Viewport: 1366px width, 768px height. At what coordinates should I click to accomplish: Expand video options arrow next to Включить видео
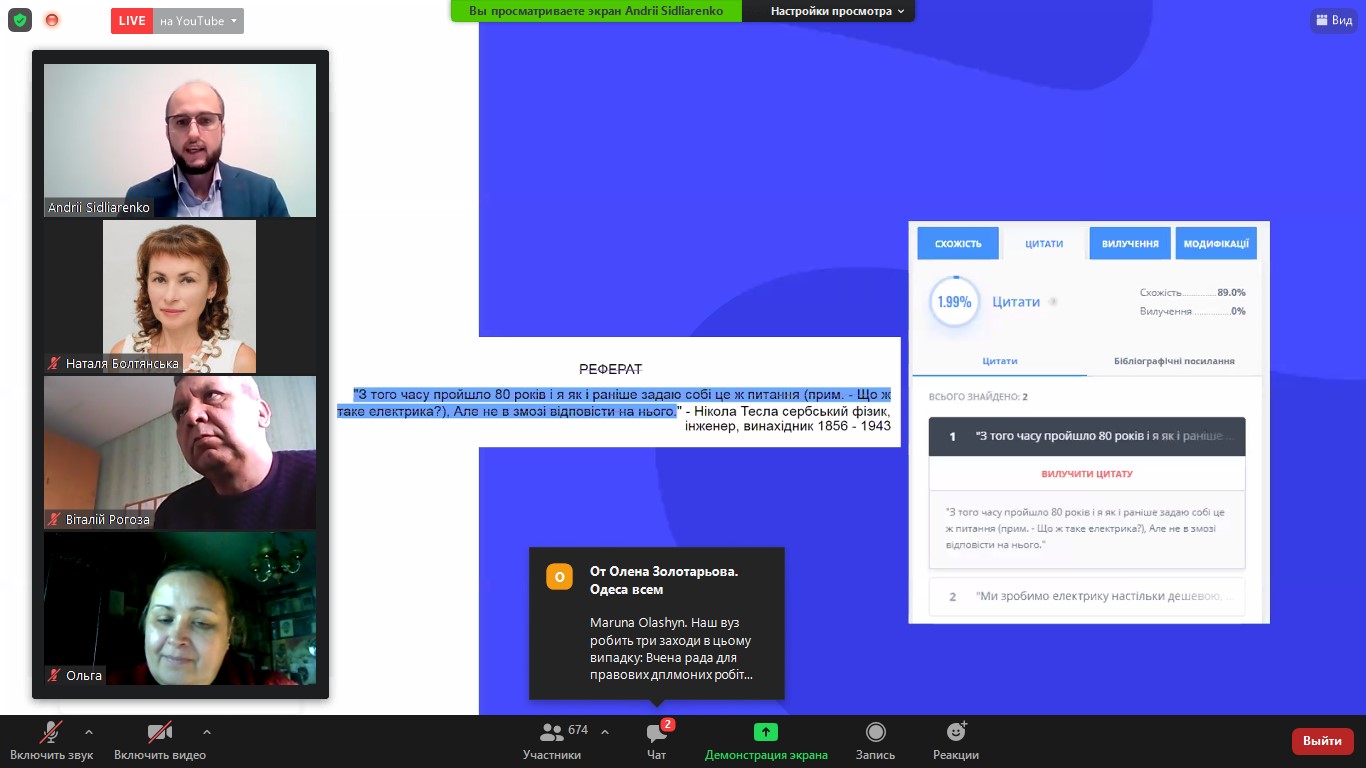click(207, 731)
